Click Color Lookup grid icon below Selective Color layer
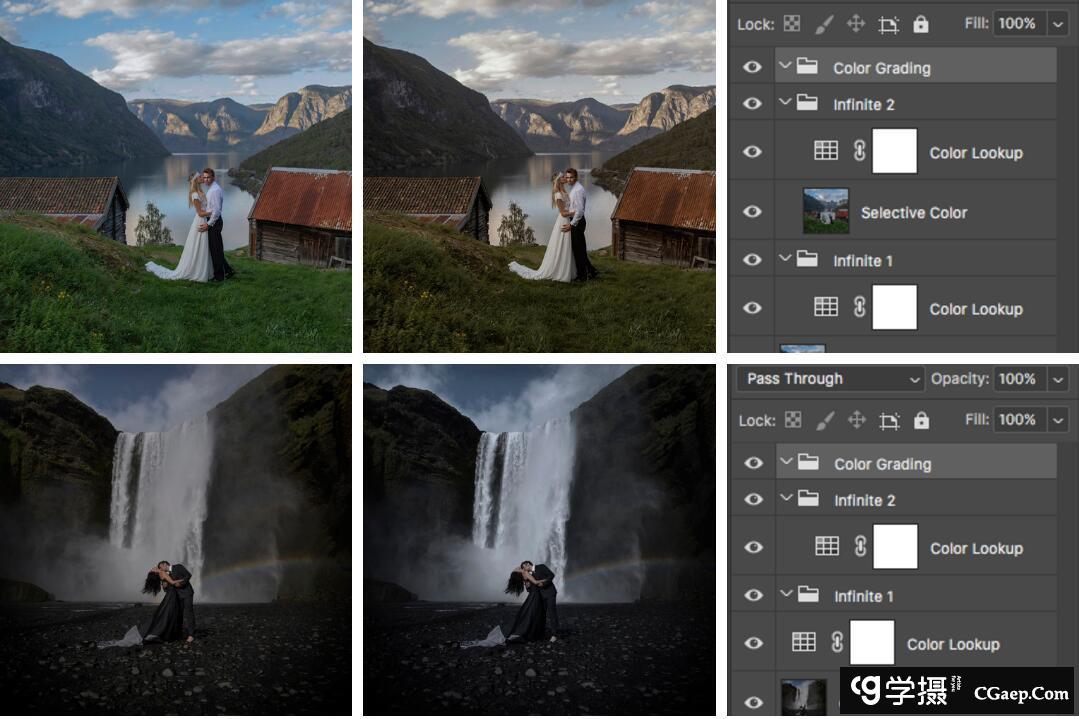Image resolution: width=1079 pixels, height=719 pixels. [x=826, y=308]
